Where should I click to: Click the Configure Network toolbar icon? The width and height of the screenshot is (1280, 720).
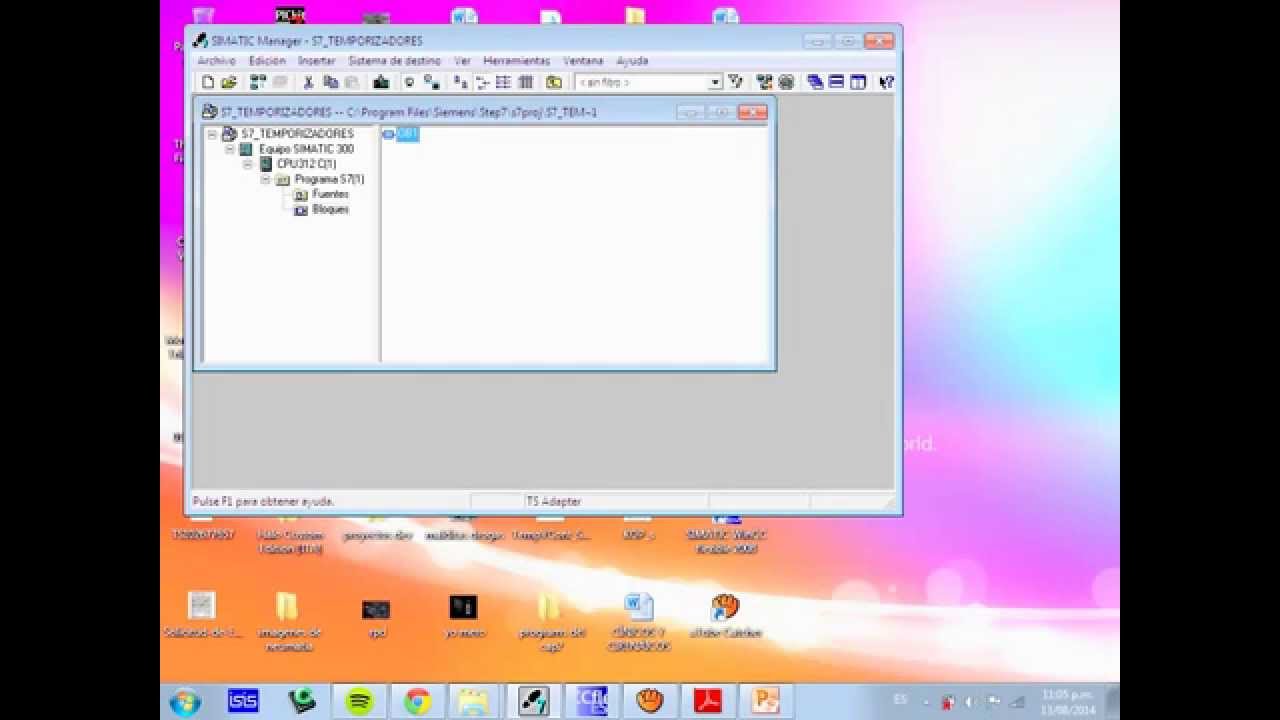click(x=764, y=82)
